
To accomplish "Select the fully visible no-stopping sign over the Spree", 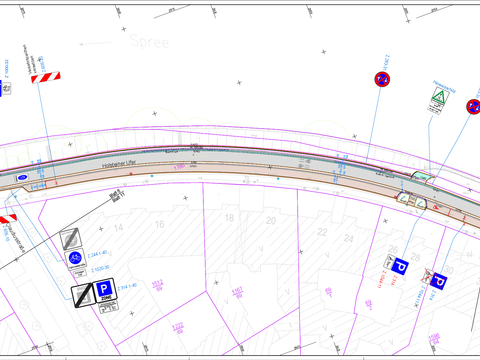I will (382, 79).
